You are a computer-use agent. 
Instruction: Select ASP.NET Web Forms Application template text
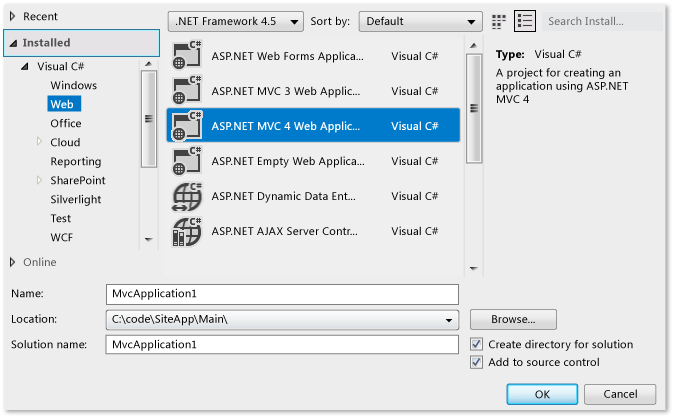287,56
